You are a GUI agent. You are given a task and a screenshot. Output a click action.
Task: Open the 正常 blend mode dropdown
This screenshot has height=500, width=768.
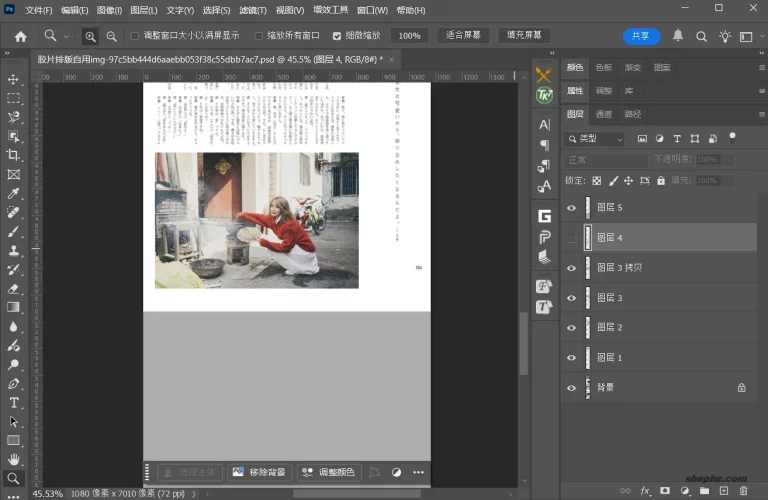(x=607, y=160)
